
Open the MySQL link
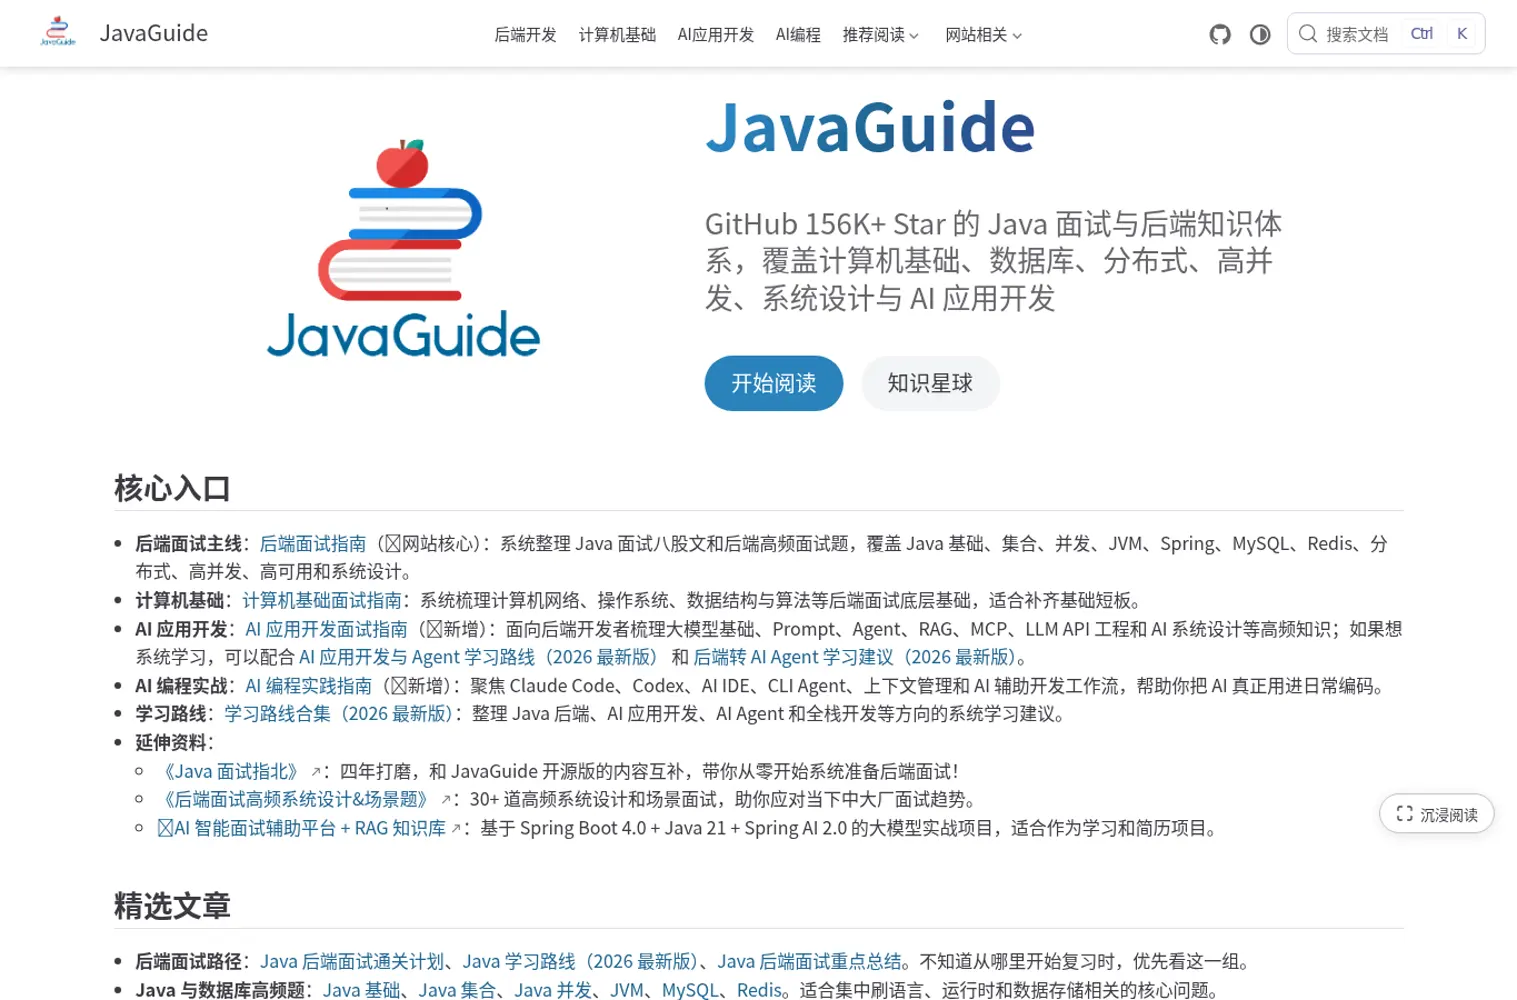[690, 991]
